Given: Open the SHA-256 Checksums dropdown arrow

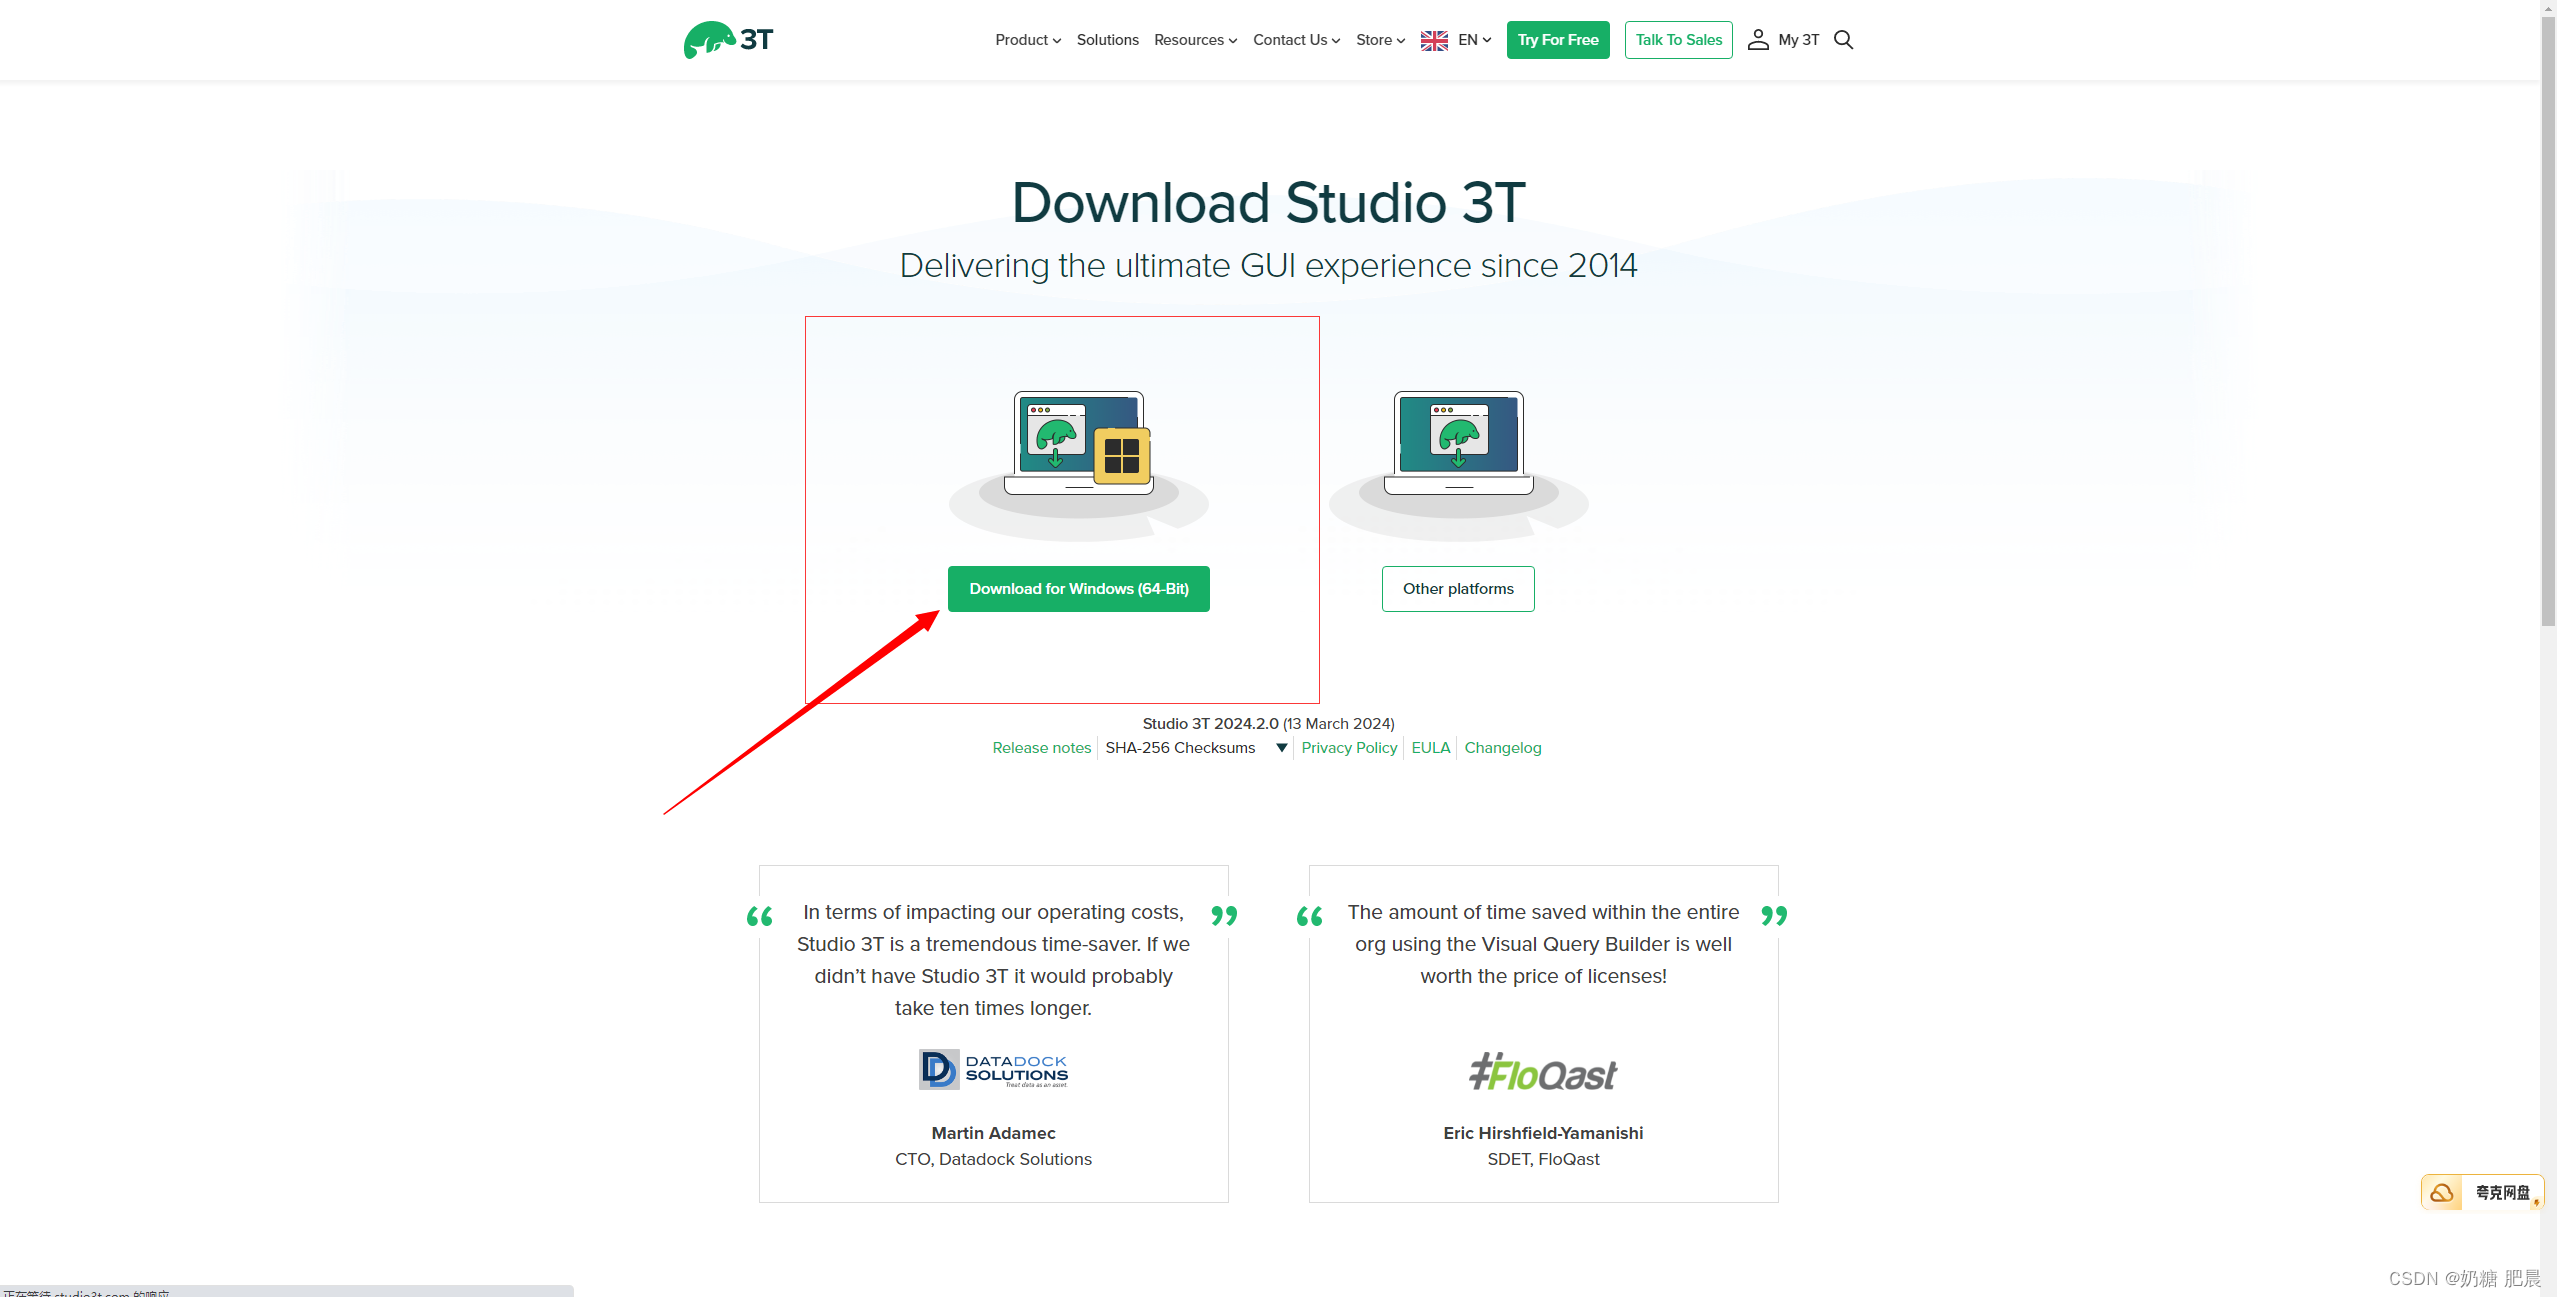Looking at the screenshot, I should point(1281,748).
